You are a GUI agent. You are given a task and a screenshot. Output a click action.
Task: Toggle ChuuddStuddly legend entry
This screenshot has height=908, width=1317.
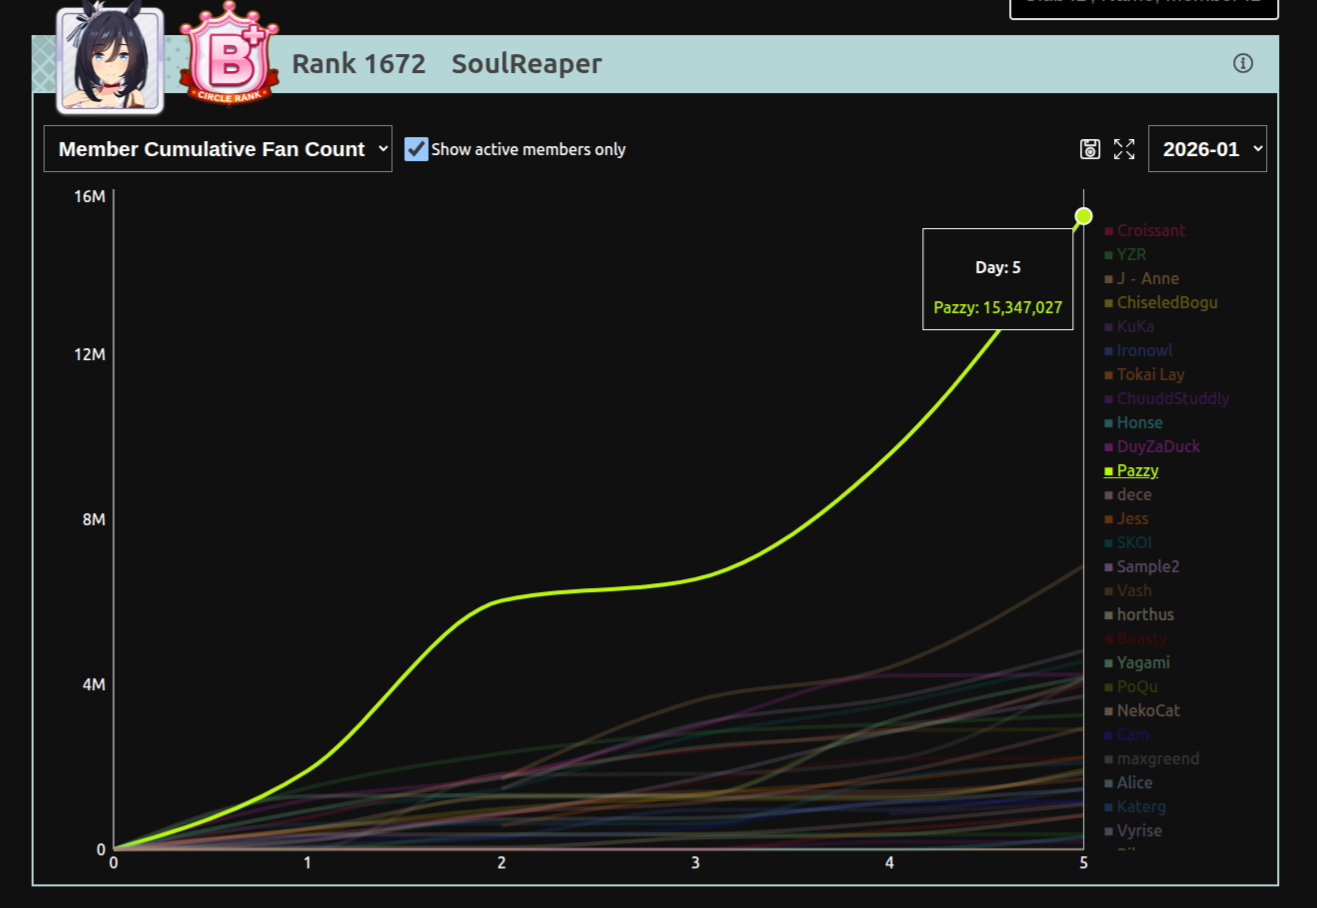click(1167, 398)
